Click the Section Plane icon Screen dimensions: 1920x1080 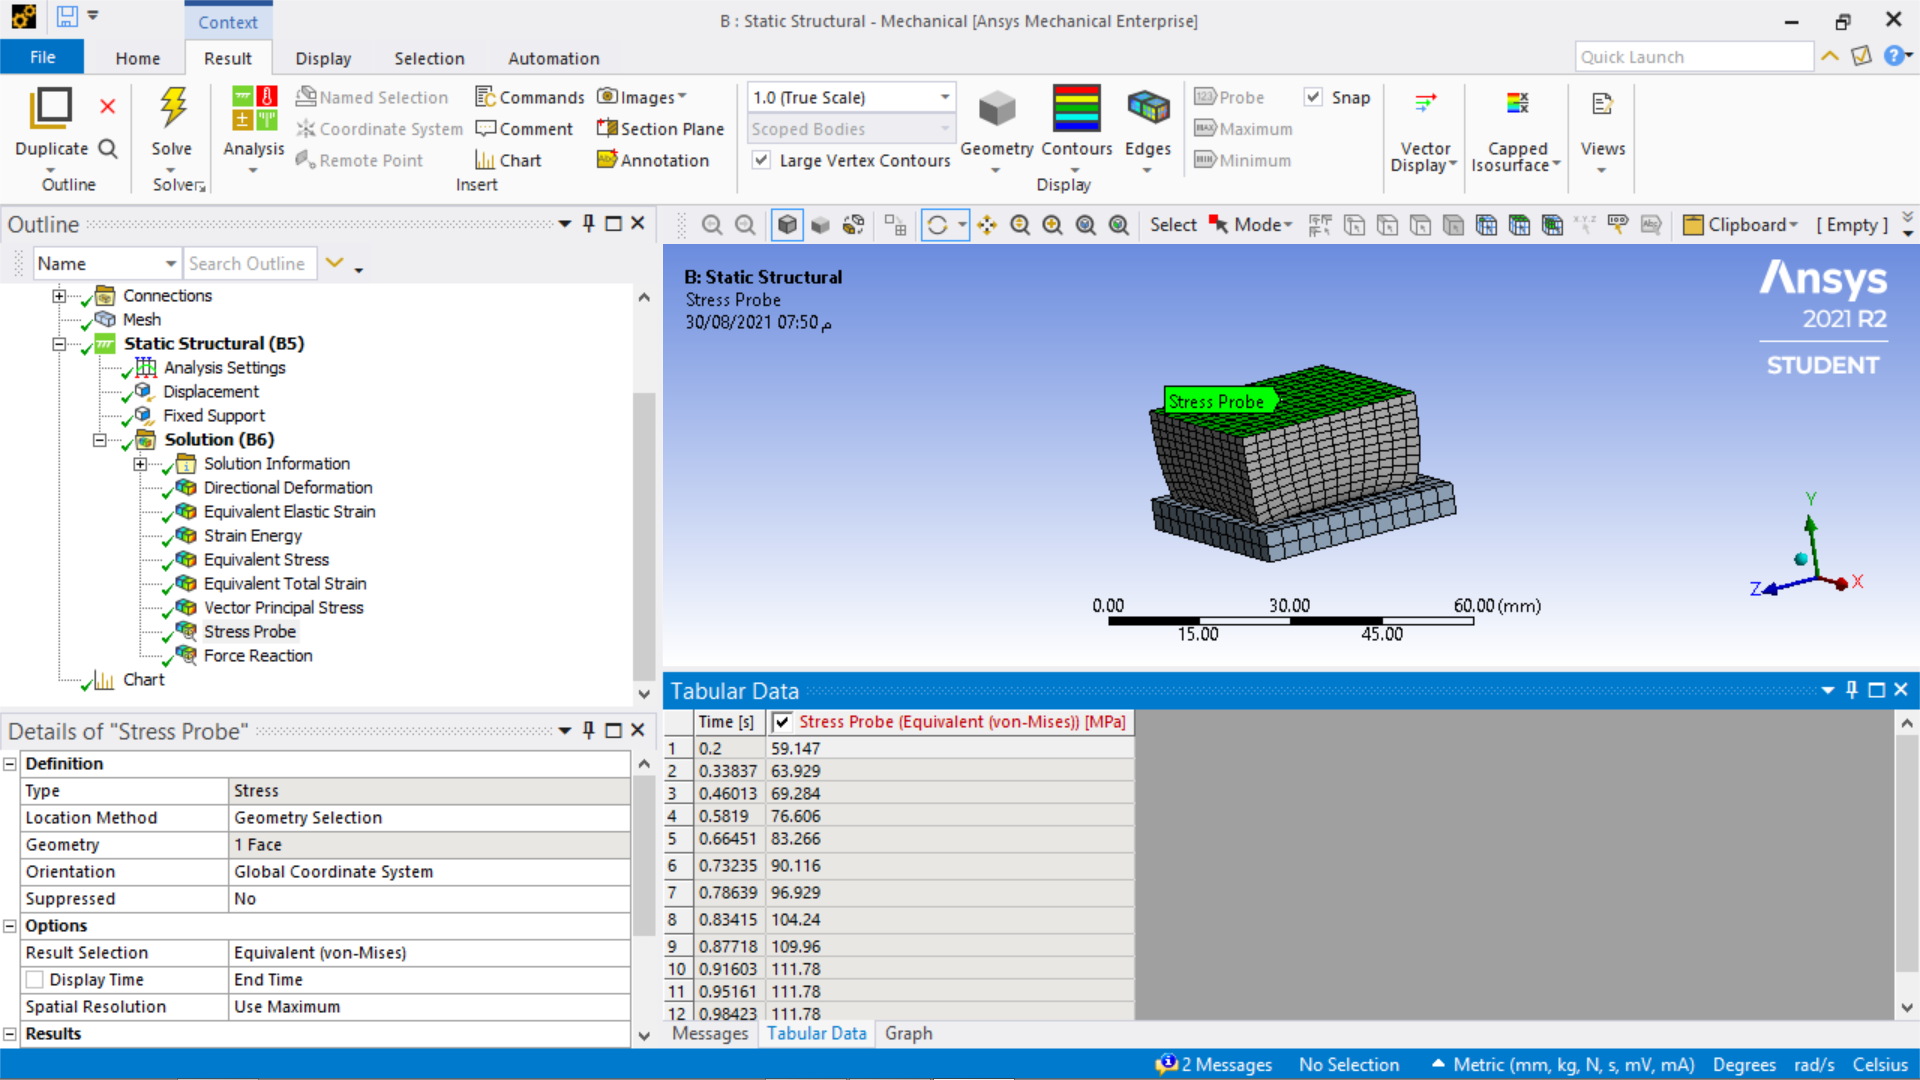tap(606, 128)
